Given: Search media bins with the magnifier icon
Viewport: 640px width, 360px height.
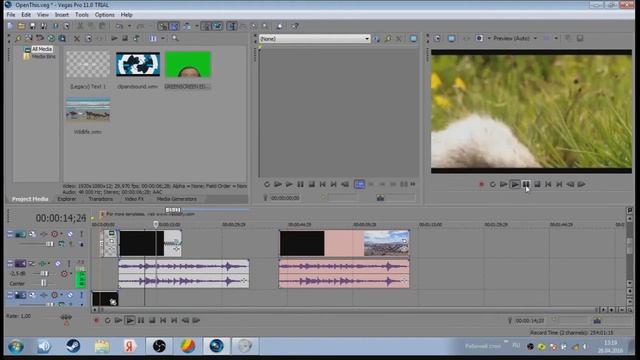Looking at the screenshot, I should click(175, 38).
